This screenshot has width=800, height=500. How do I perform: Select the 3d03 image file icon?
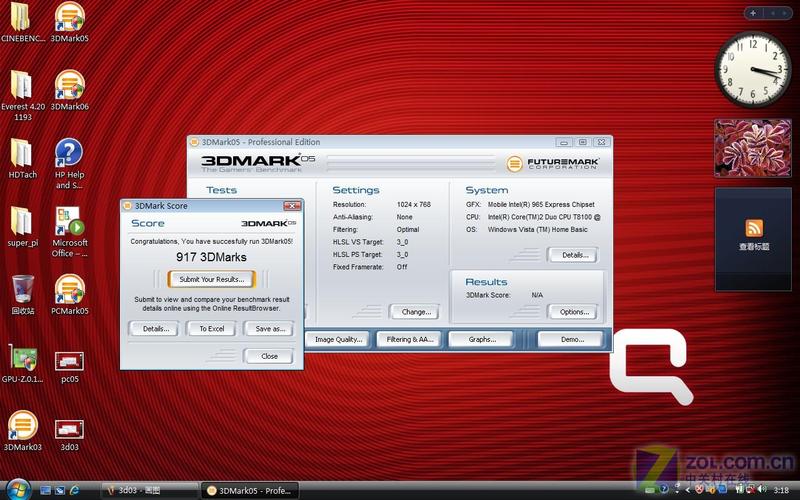coord(69,429)
